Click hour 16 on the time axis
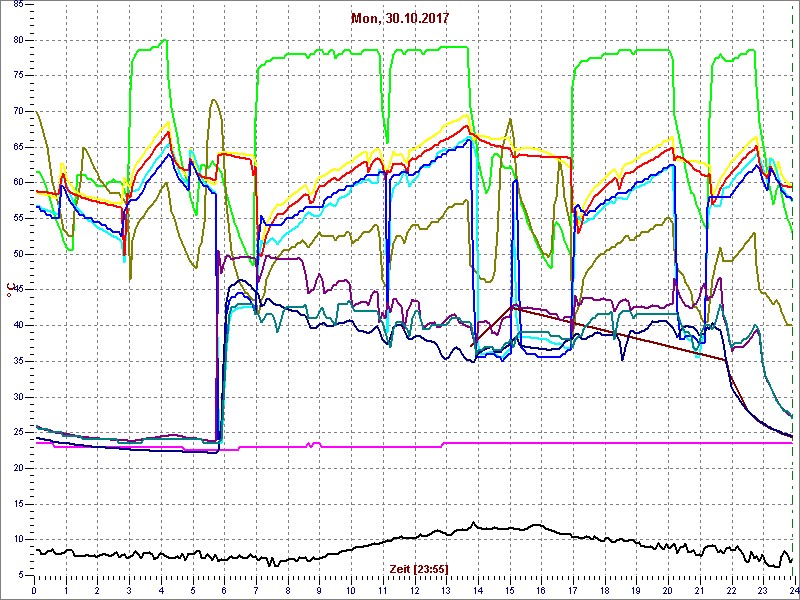The width and height of the screenshot is (800, 600). [x=541, y=589]
